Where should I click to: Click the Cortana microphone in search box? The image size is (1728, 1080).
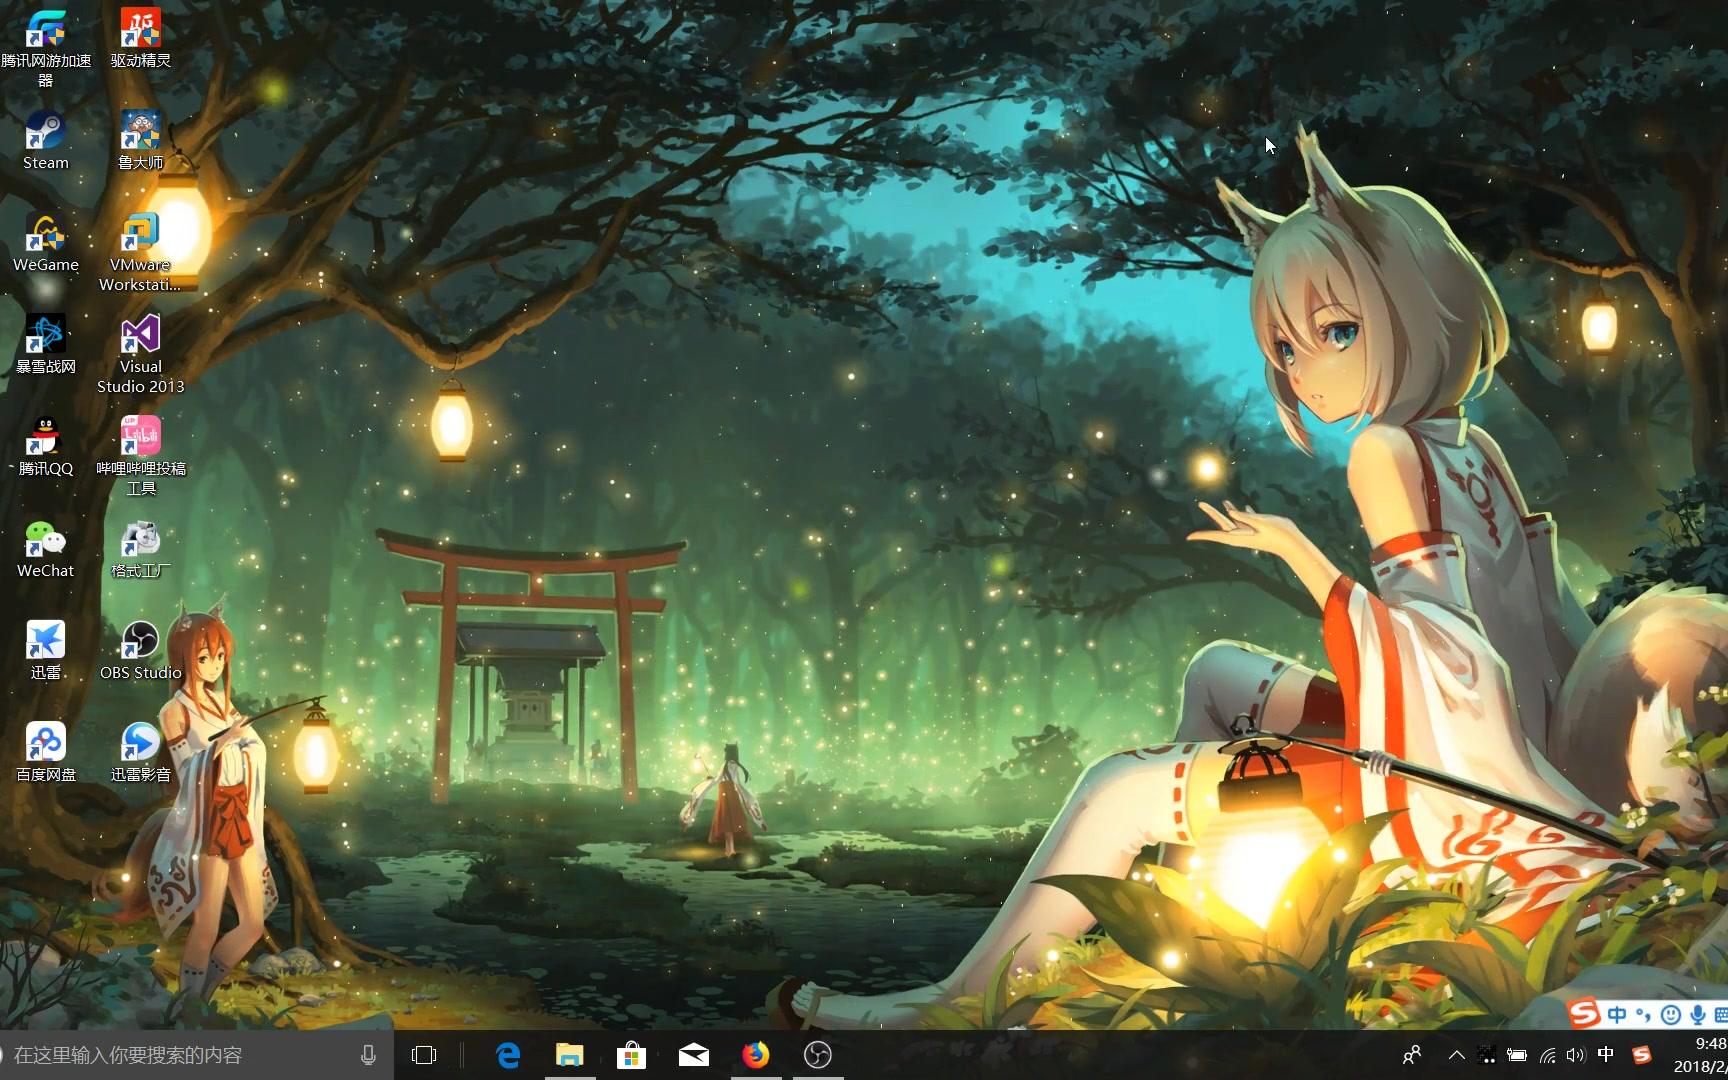click(368, 1055)
